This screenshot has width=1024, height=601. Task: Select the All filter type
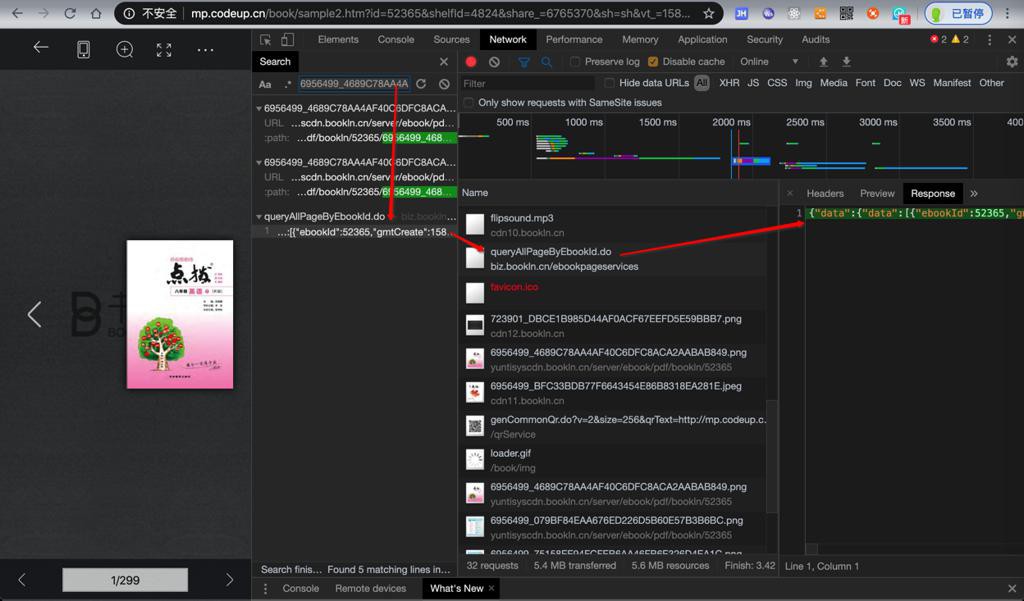(702, 83)
